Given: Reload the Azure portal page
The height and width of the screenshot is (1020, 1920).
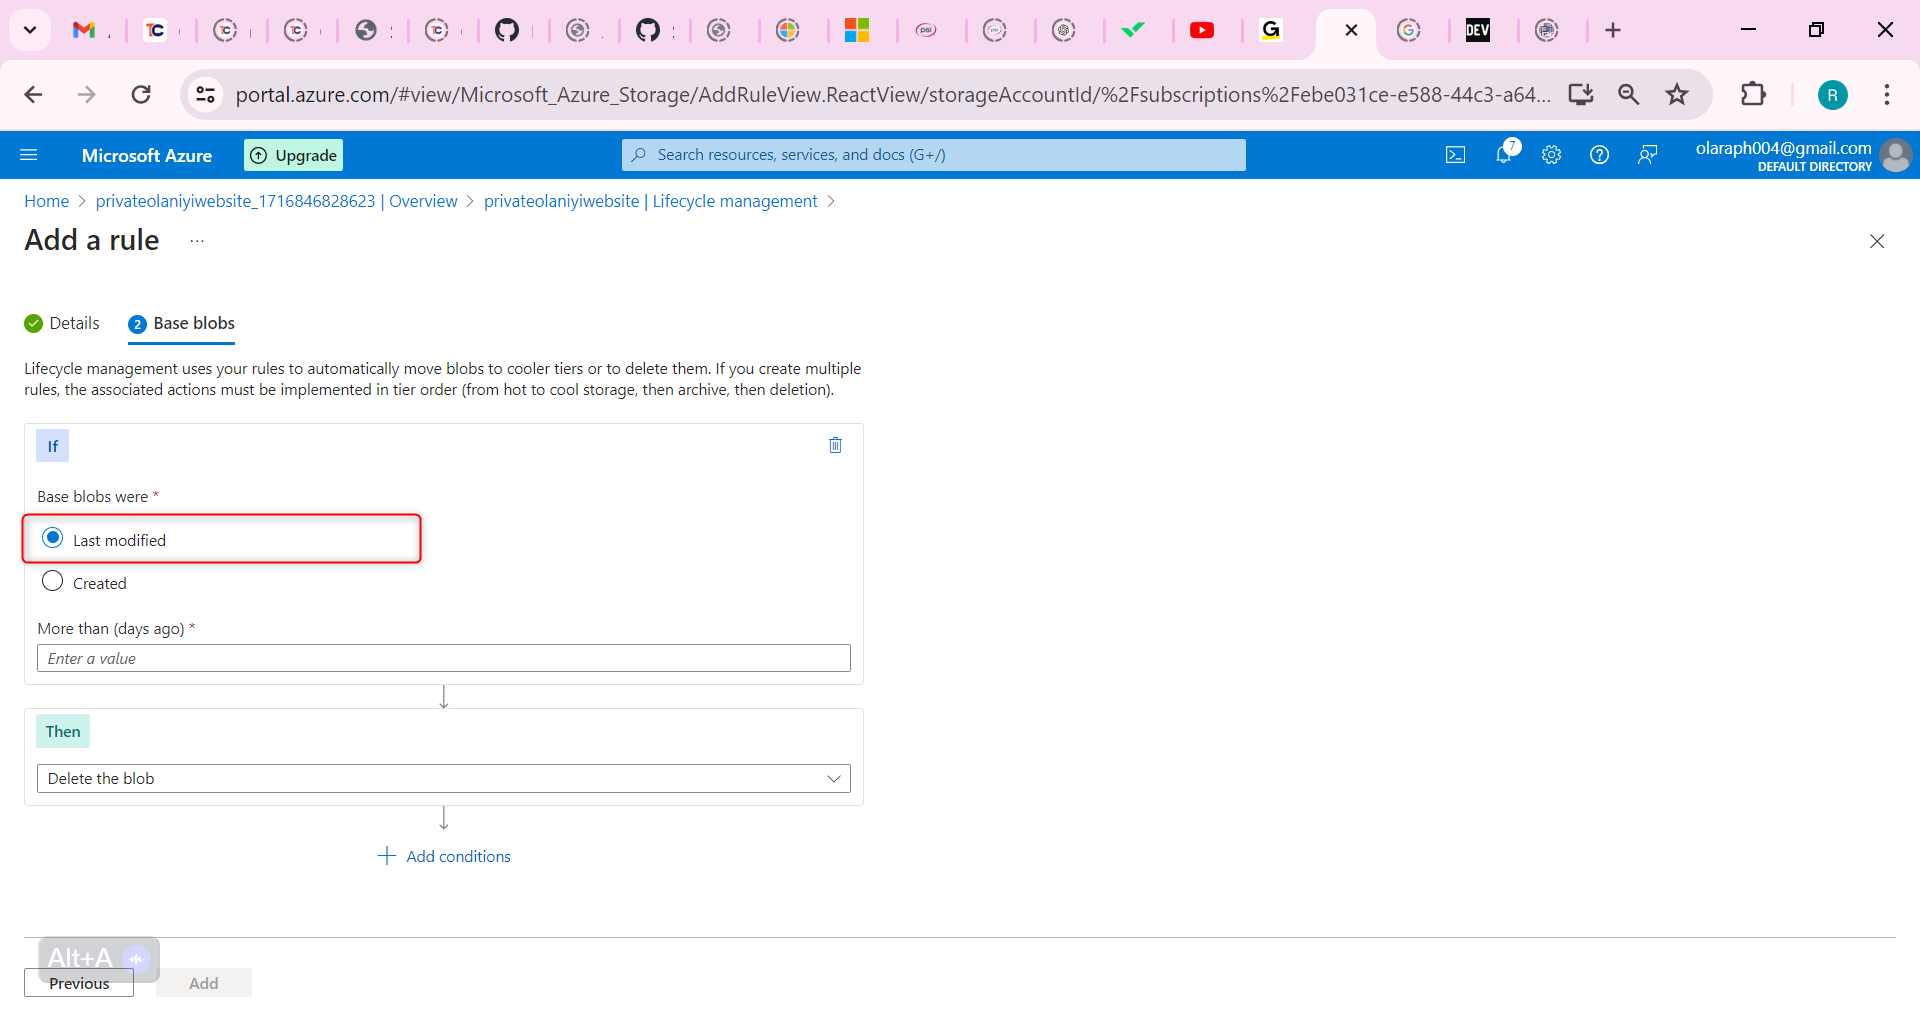Looking at the screenshot, I should [141, 95].
